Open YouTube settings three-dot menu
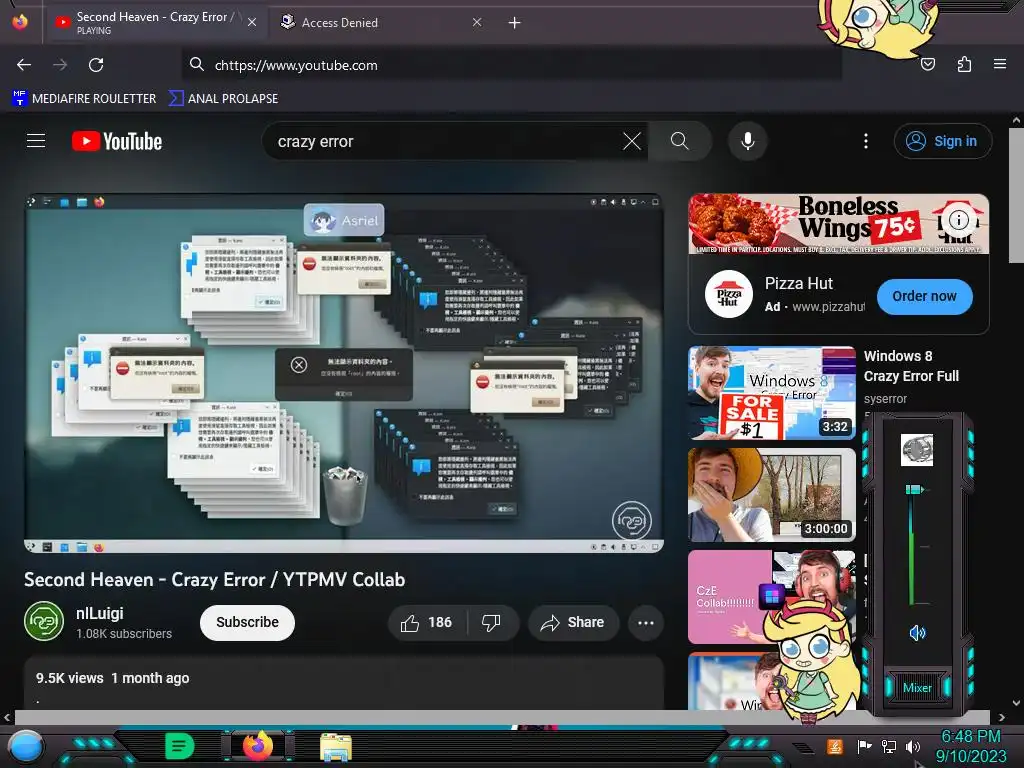1024x768 pixels. (x=866, y=141)
